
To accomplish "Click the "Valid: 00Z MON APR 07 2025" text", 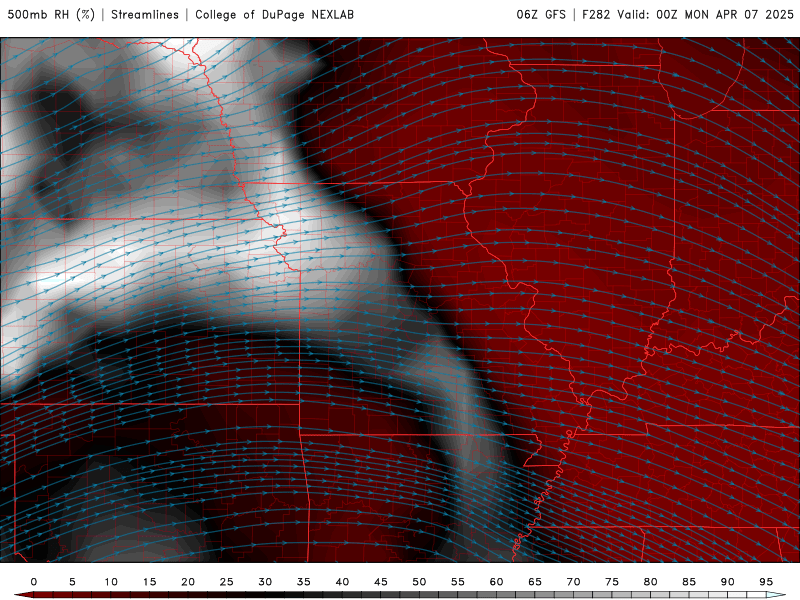I will pyautogui.click(x=706, y=15).
